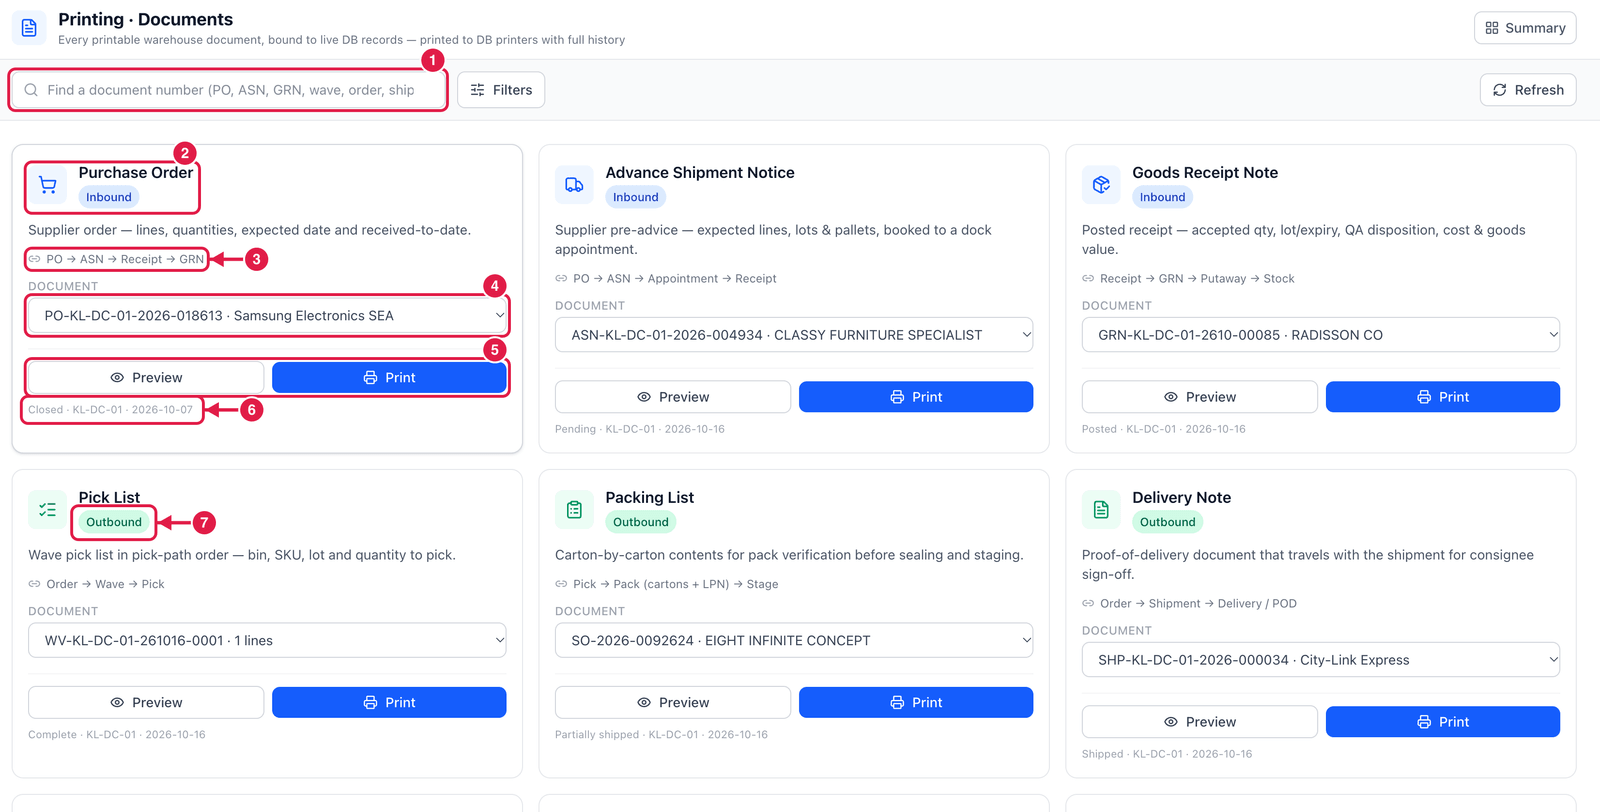
Task: Preview the Goods Receipt Note
Action: (1200, 397)
